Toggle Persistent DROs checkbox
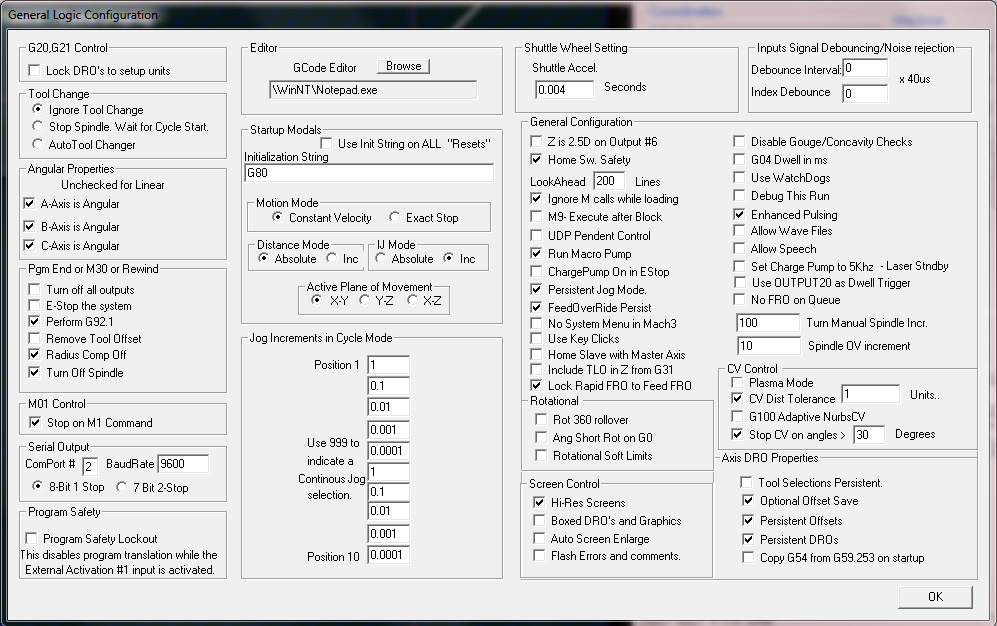The image size is (997, 626). click(748, 539)
